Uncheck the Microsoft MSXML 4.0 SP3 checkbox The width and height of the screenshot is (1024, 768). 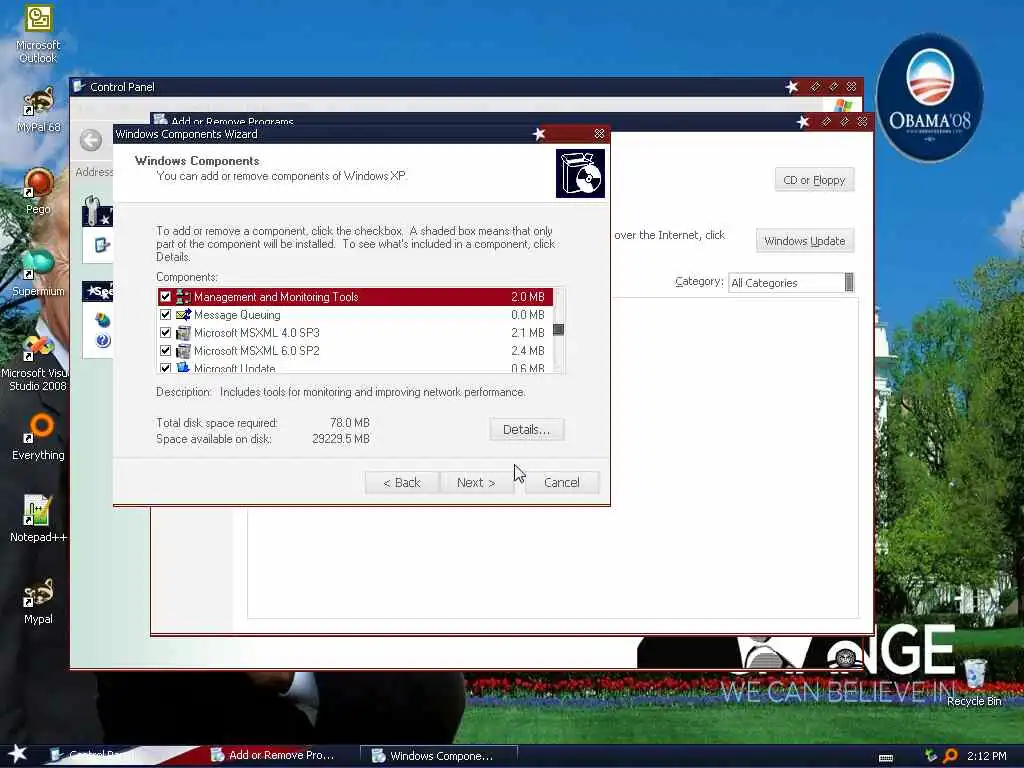[x=165, y=332]
